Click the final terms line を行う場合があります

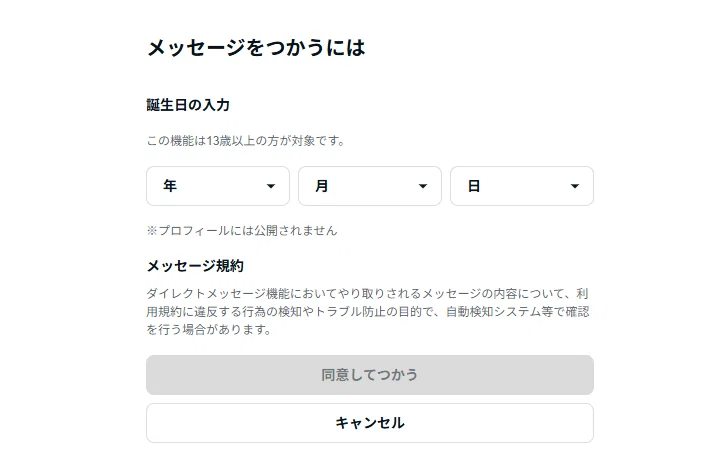click(x=209, y=330)
